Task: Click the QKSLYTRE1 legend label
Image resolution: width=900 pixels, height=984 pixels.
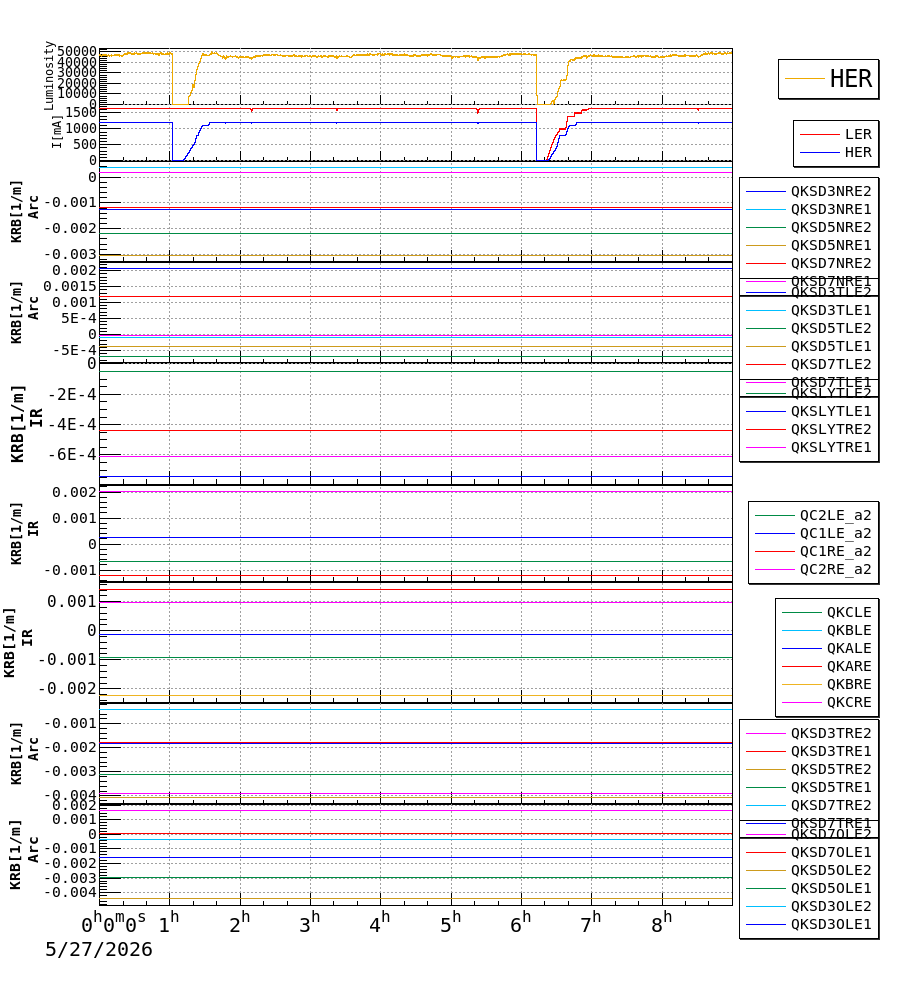Action: pos(830,447)
